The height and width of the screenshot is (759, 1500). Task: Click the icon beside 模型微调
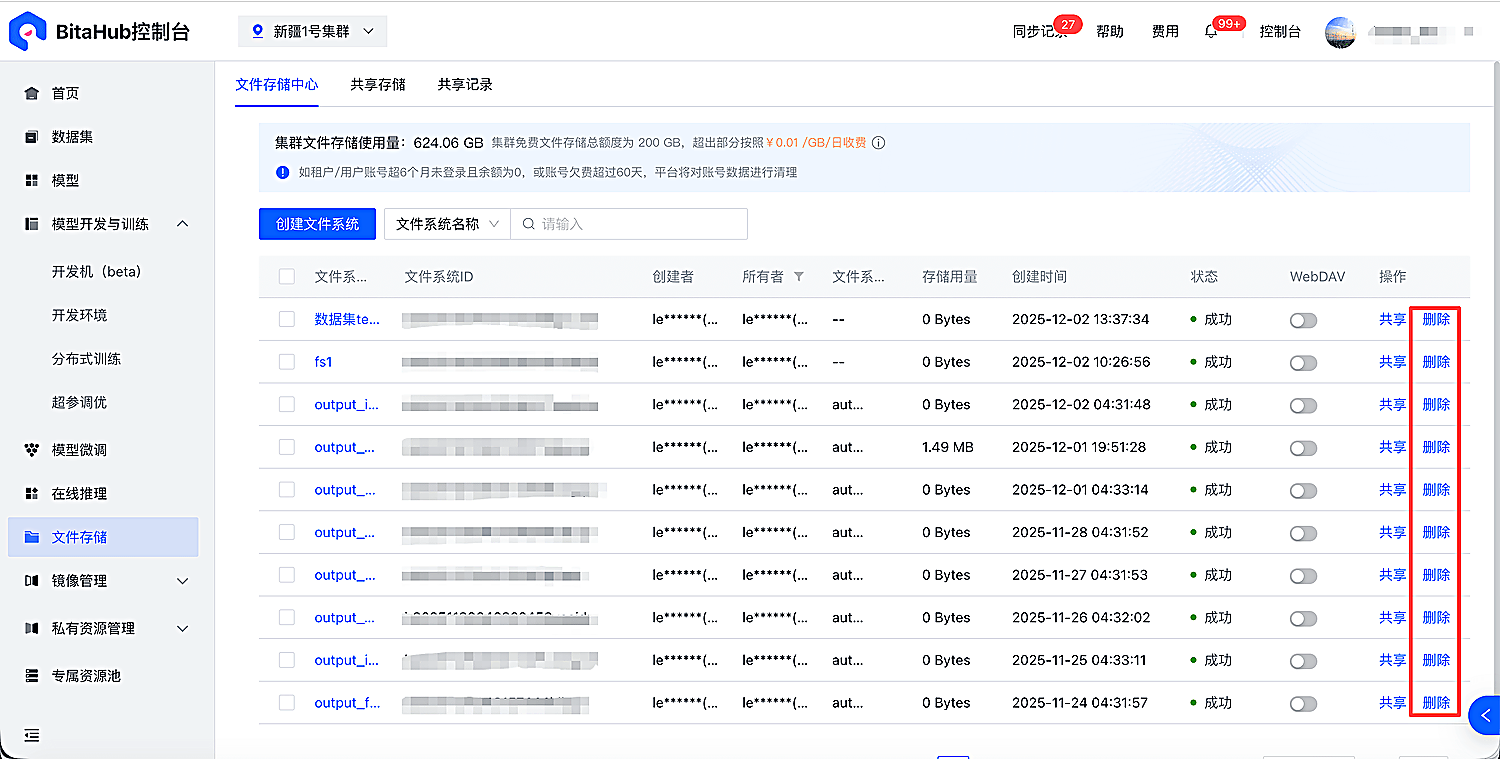pos(31,450)
